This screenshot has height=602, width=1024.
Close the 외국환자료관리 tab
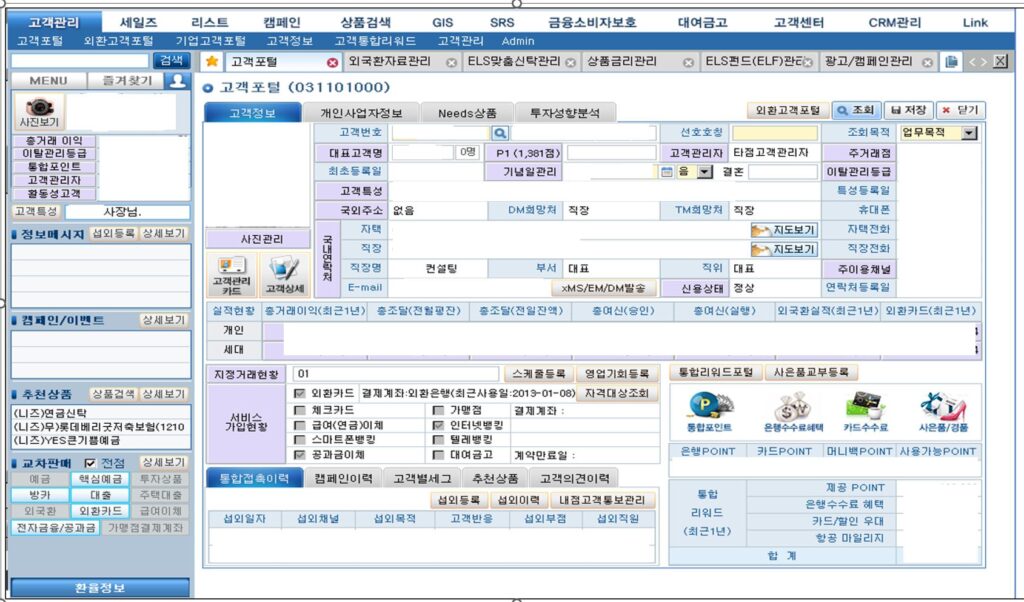coord(451,63)
